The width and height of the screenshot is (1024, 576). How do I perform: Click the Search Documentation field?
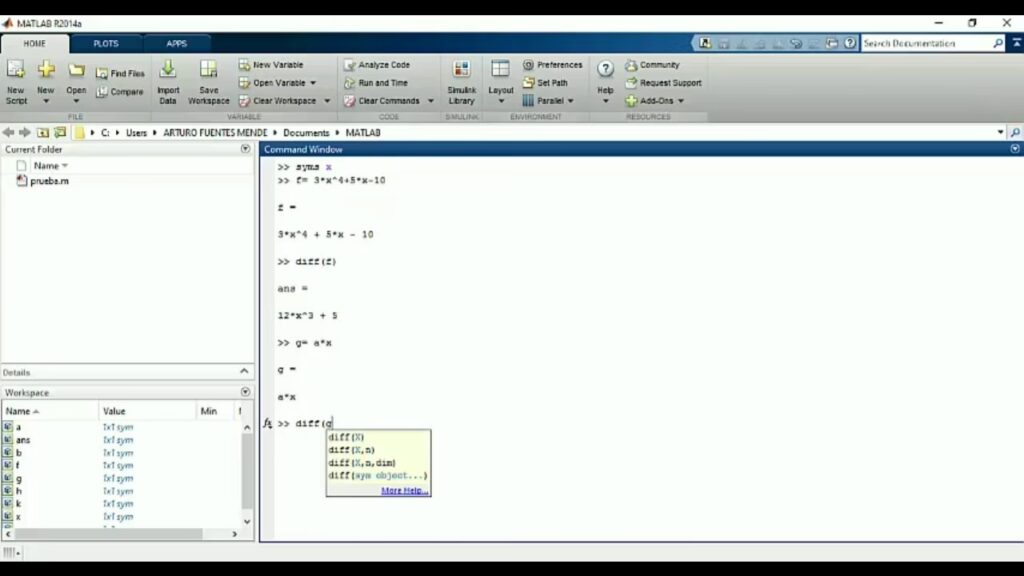[x=926, y=44]
